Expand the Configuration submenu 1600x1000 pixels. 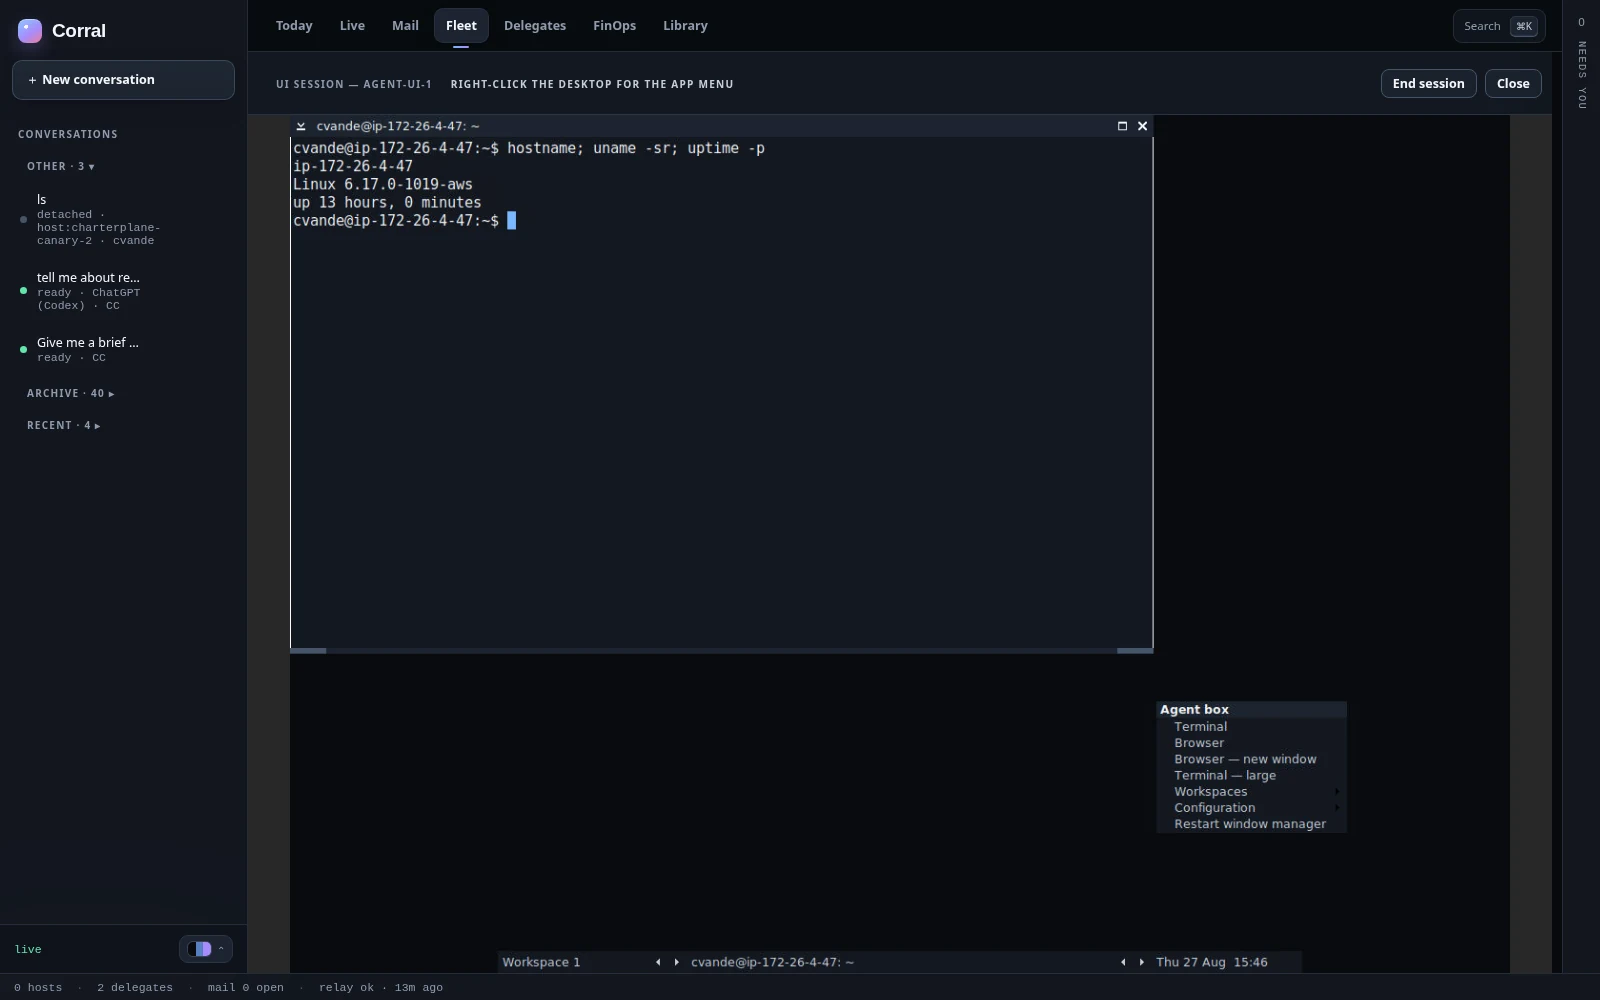point(1251,807)
